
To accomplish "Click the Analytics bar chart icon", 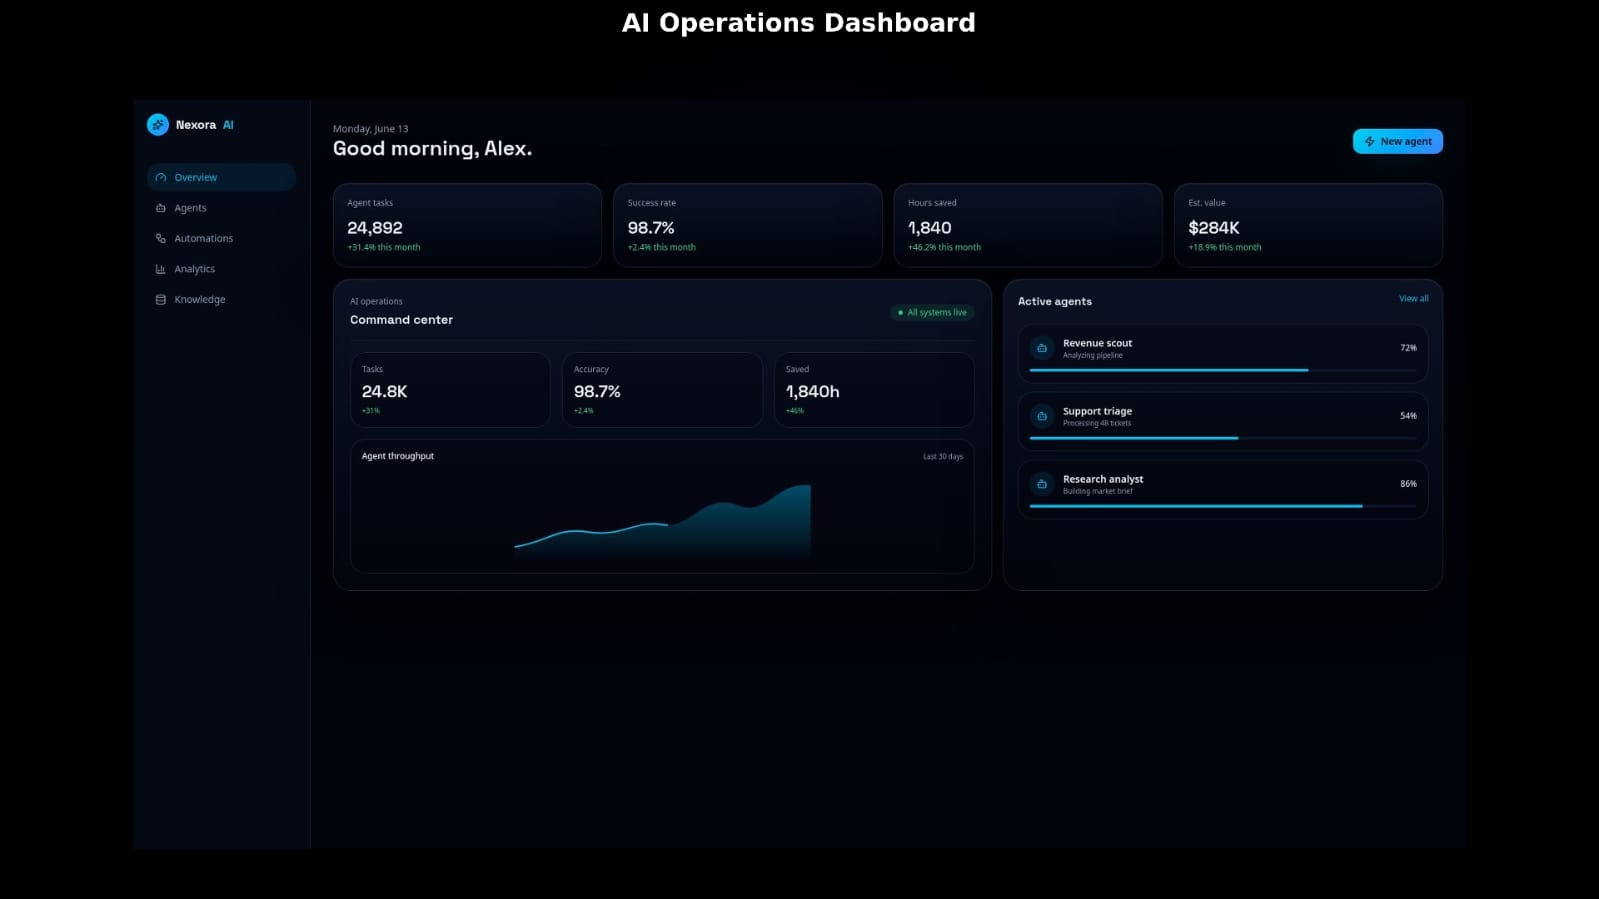I will (x=161, y=269).
